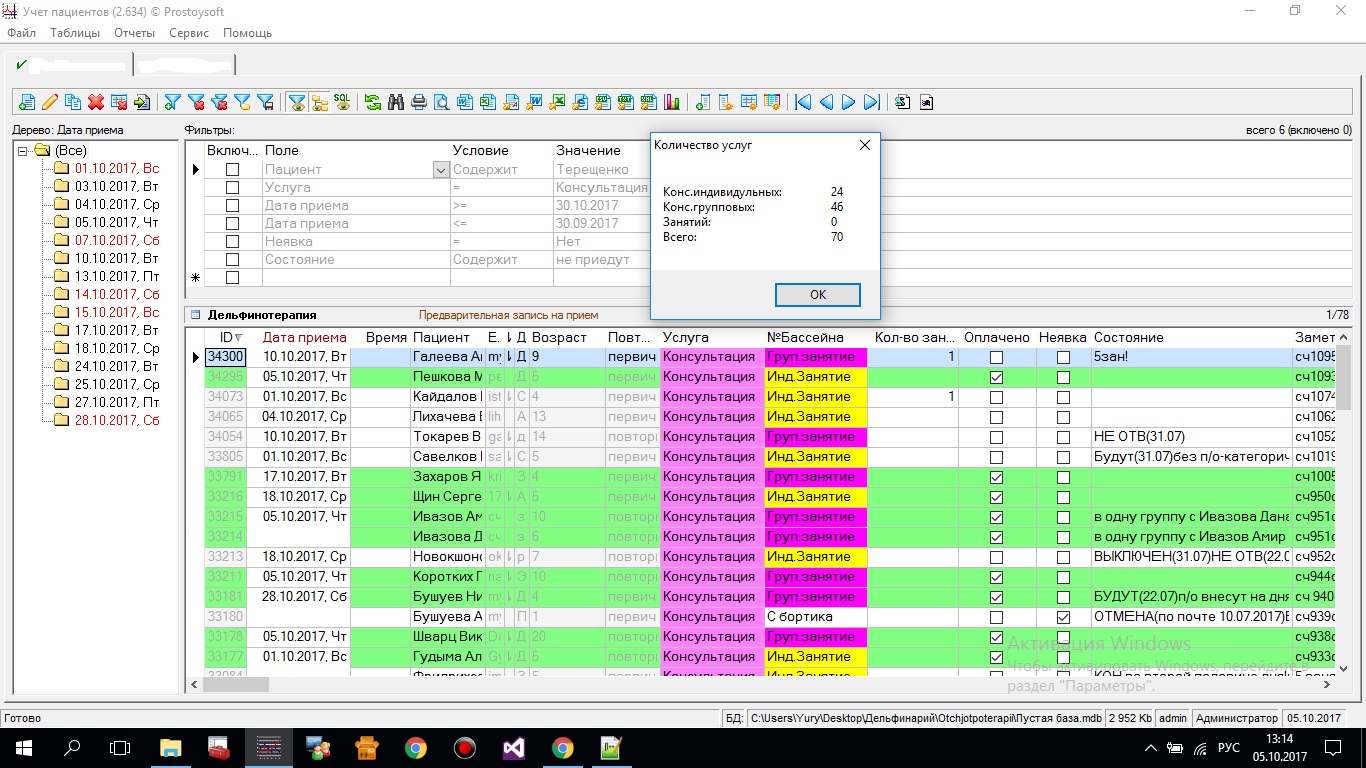
Task: Click the SQL view icon
Action: (342, 102)
